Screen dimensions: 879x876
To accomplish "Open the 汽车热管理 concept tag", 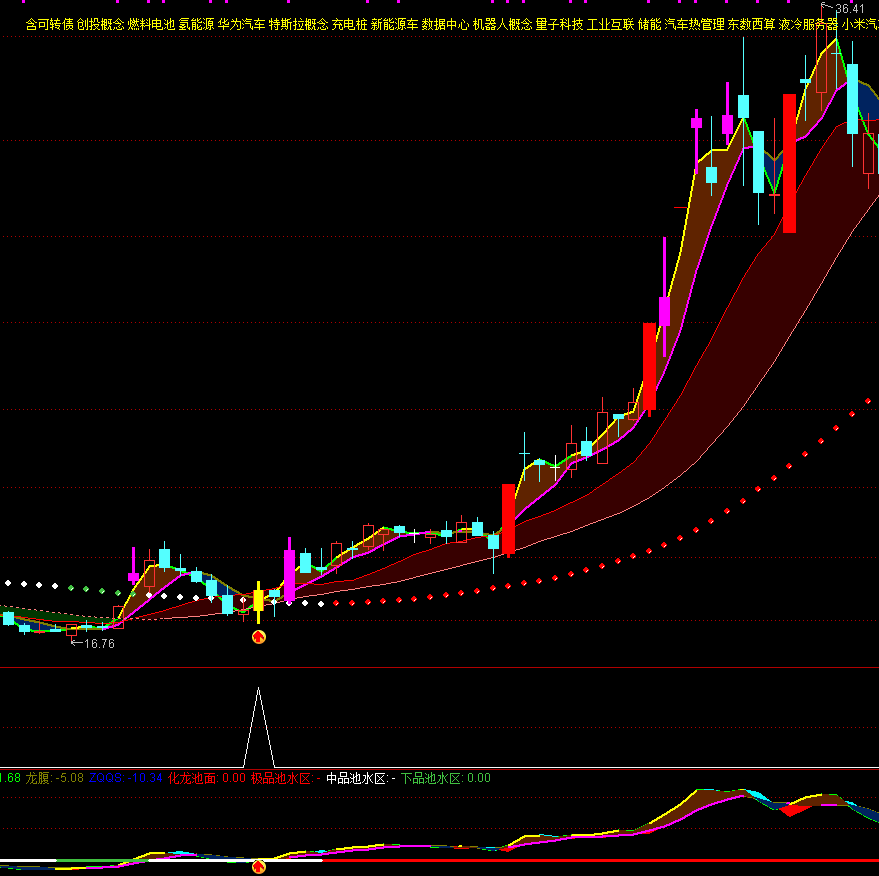I will 694,24.
